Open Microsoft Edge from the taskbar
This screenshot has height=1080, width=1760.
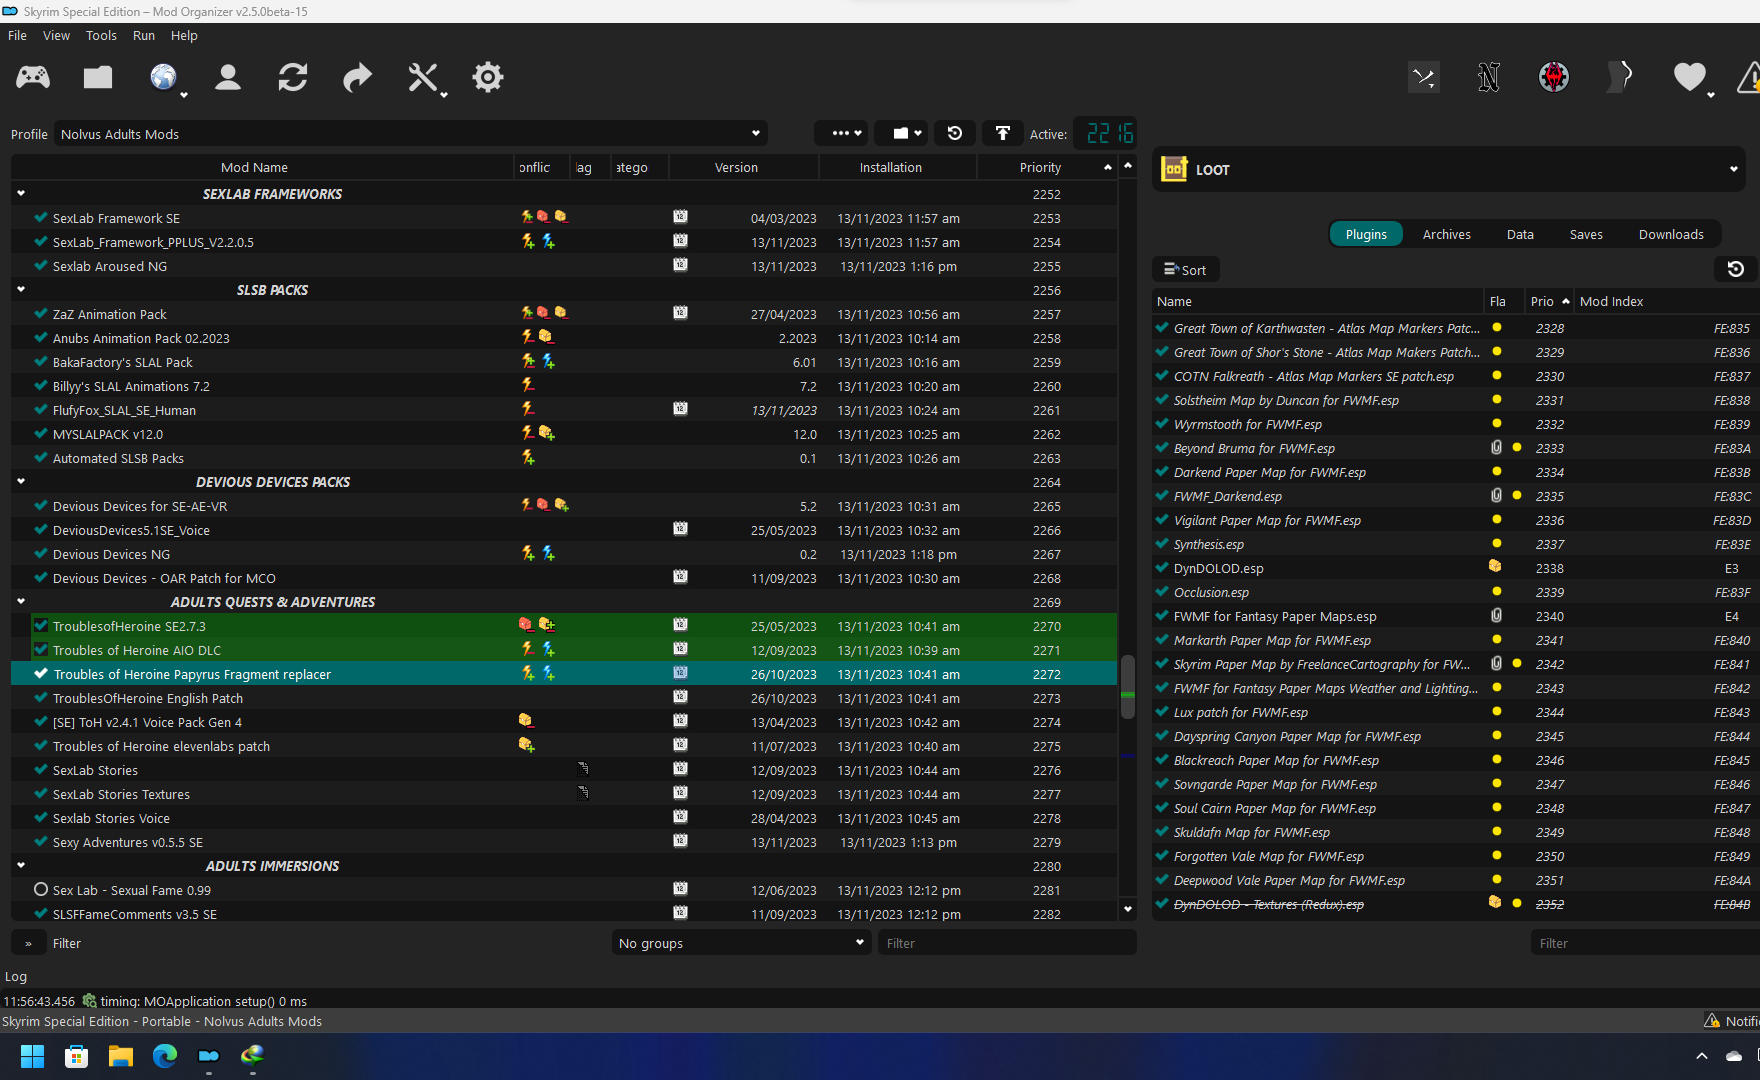tap(165, 1056)
